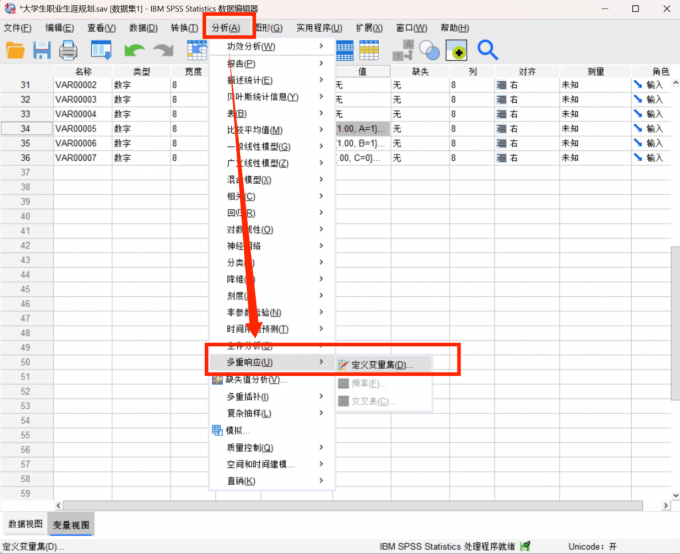Open the search magnifier tool
The image size is (680, 554).
click(x=488, y=50)
